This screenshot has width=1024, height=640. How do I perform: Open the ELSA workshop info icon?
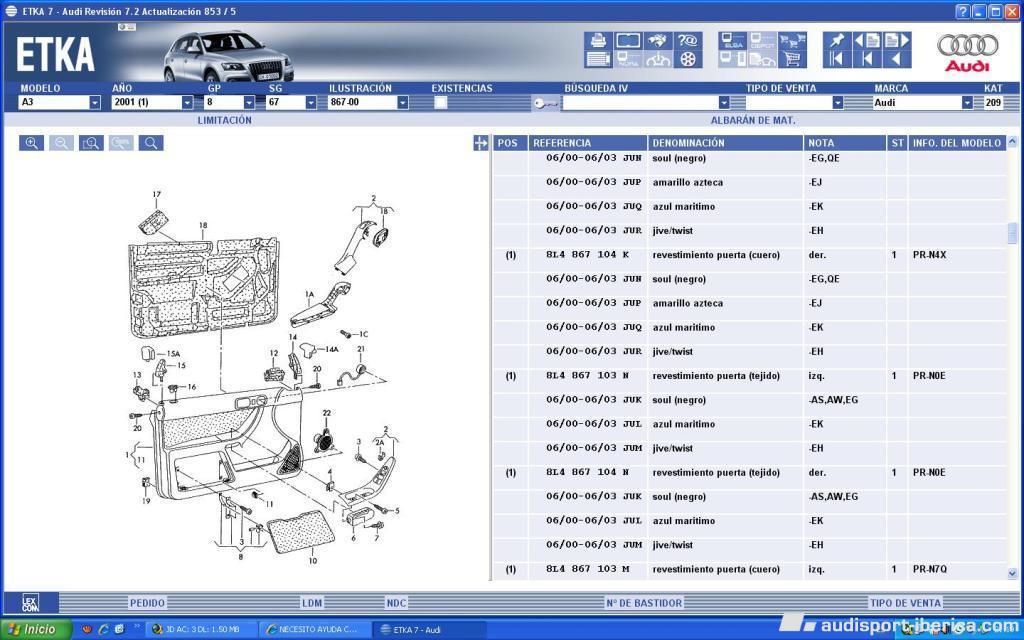733,40
